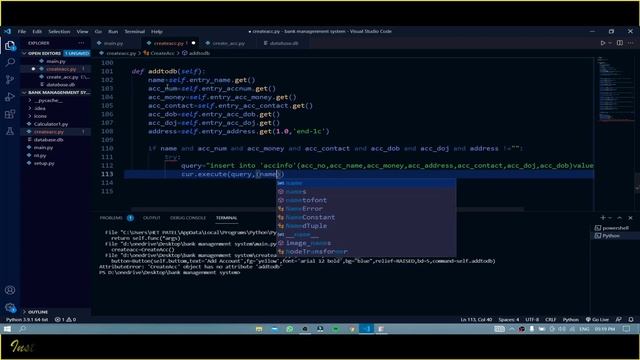
Task: Switch to Terminal panel tab
Action: coord(227,218)
